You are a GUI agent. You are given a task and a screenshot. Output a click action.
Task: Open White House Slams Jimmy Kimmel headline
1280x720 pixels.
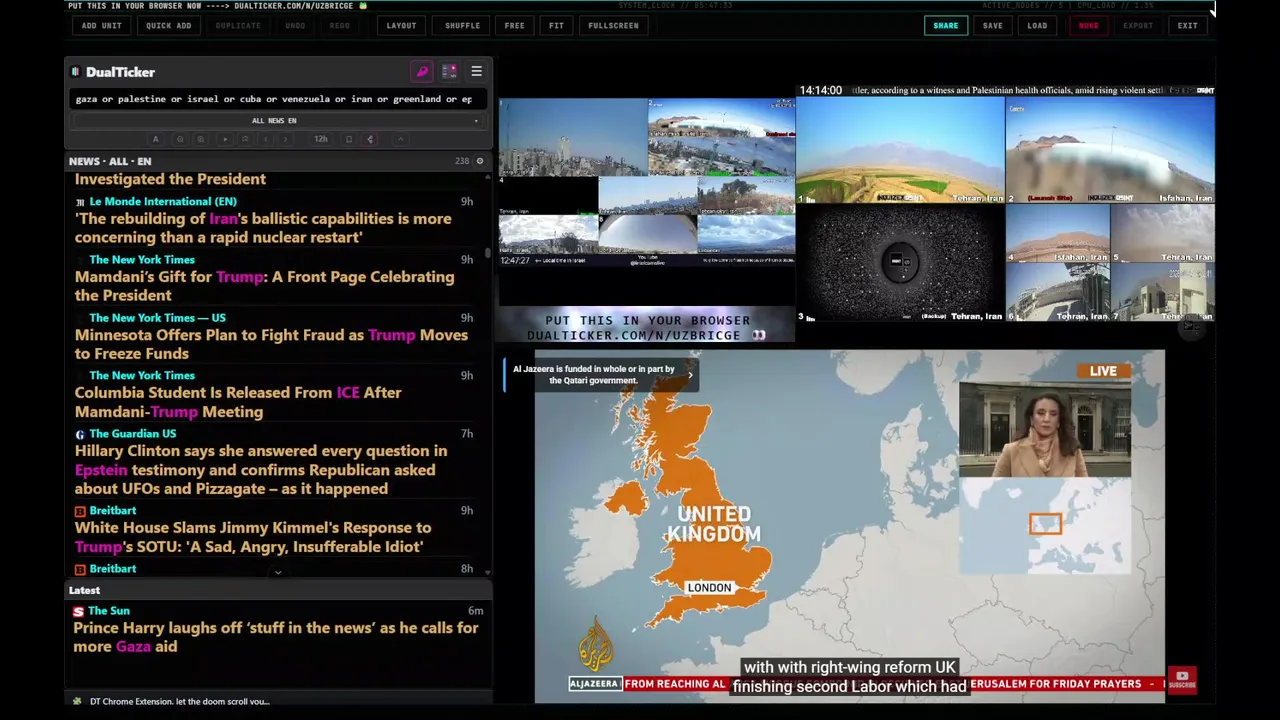click(253, 537)
